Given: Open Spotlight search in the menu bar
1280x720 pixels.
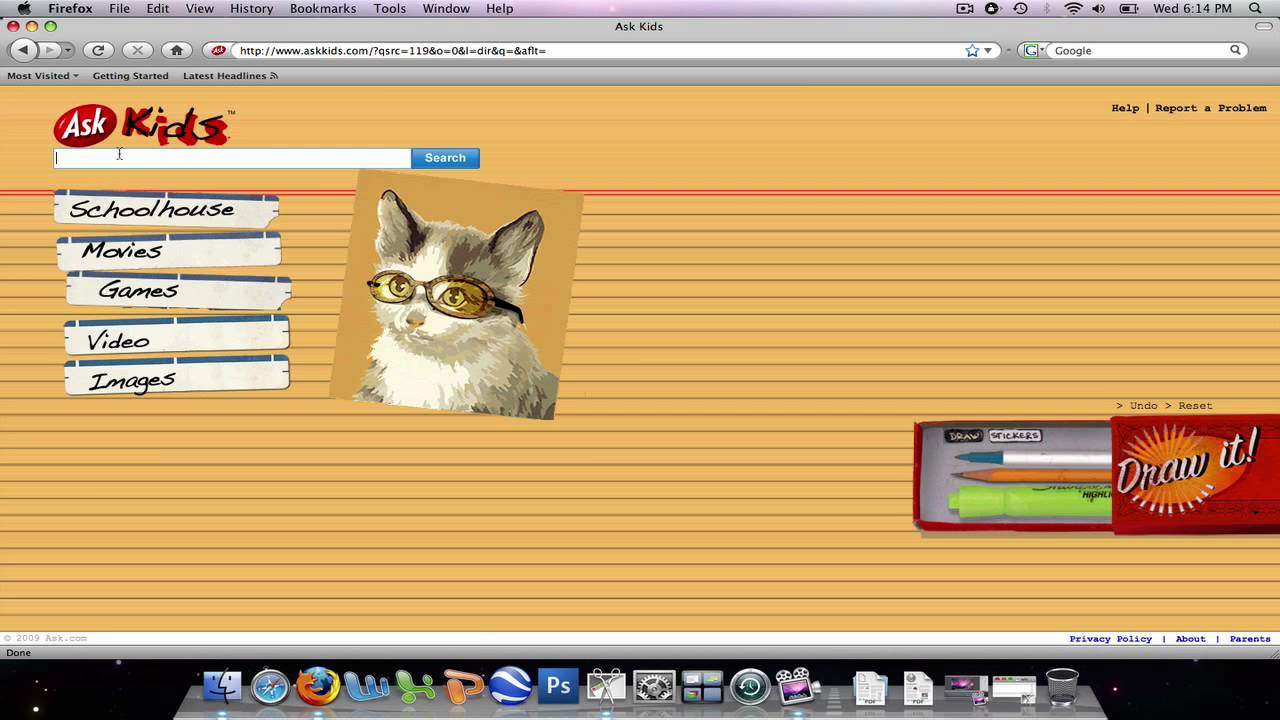Looking at the screenshot, I should point(1255,9).
